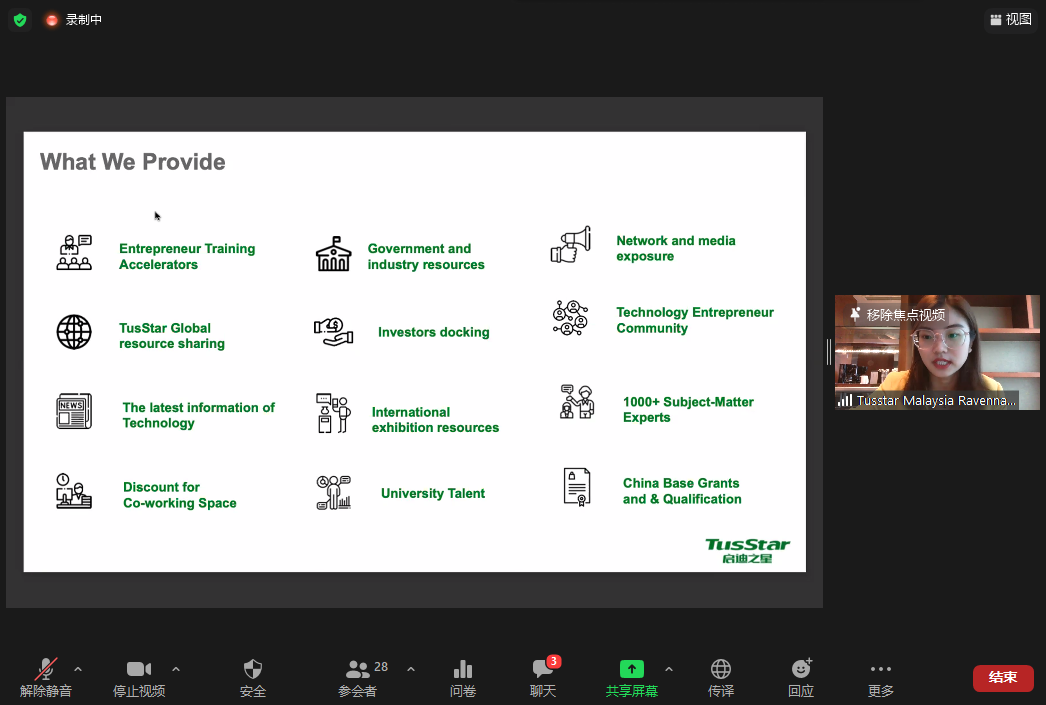Unmute the microphone via 解除静音
Viewport: 1046px width, 705px height.
[46, 678]
